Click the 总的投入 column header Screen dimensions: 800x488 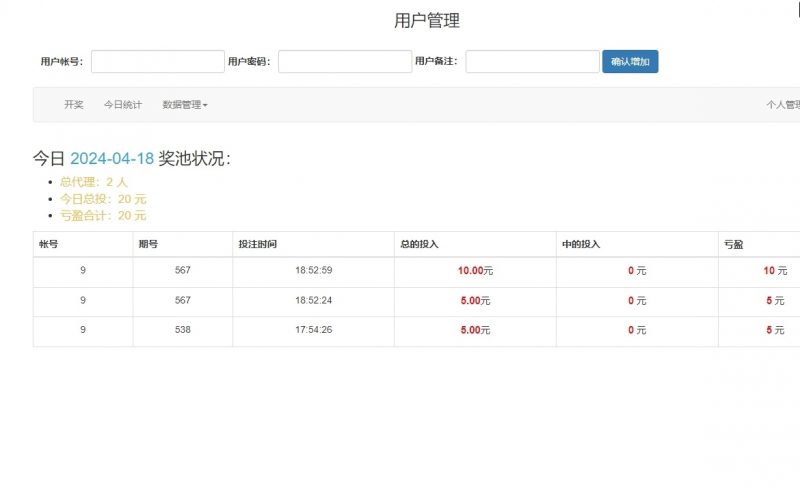419,244
